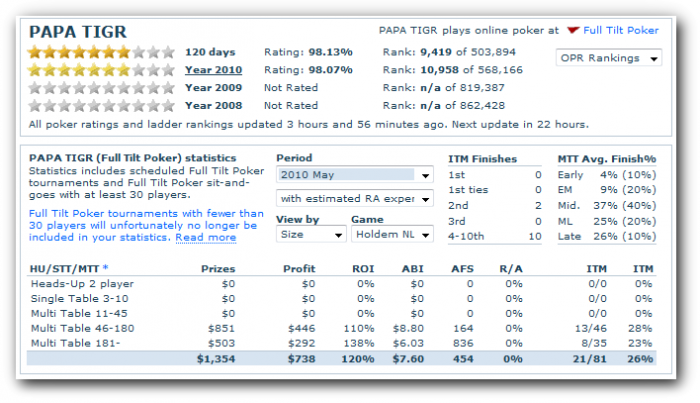Image resolution: width=700 pixels, height=403 pixels.
Task: Click the Early 4% (10%) row
Action: tap(607, 174)
